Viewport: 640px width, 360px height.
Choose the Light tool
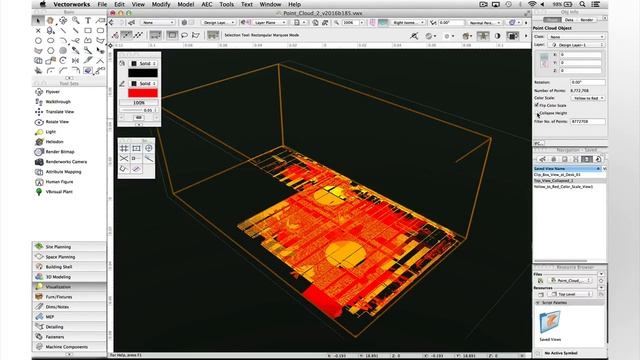[51, 131]
